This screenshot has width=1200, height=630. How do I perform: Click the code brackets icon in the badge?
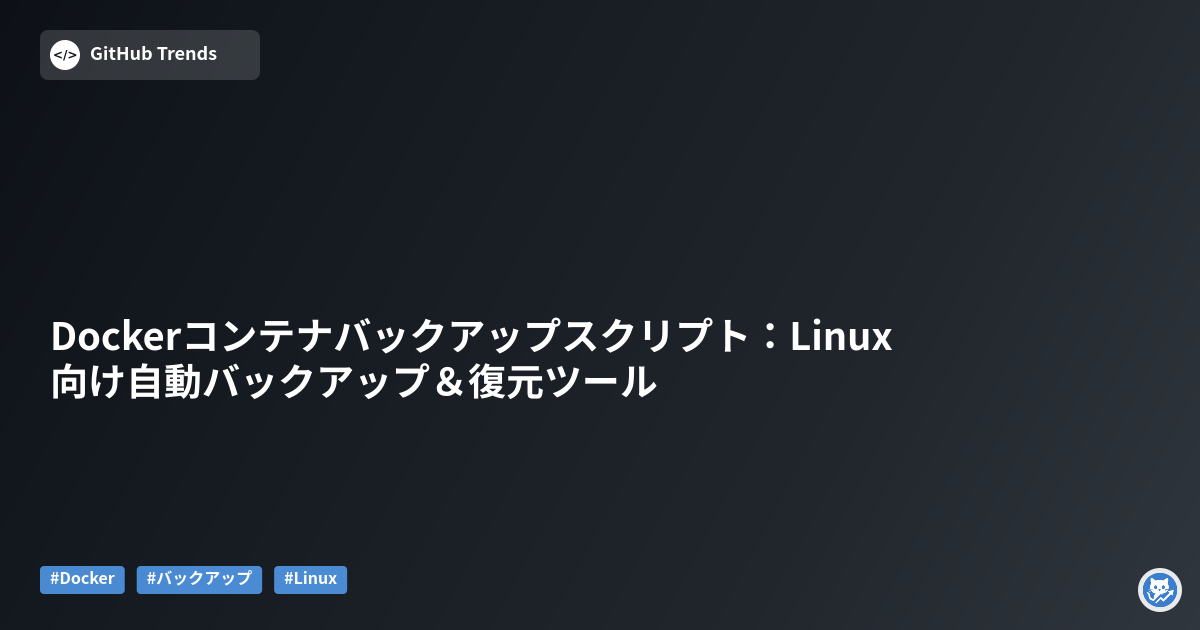coord(65,55)
